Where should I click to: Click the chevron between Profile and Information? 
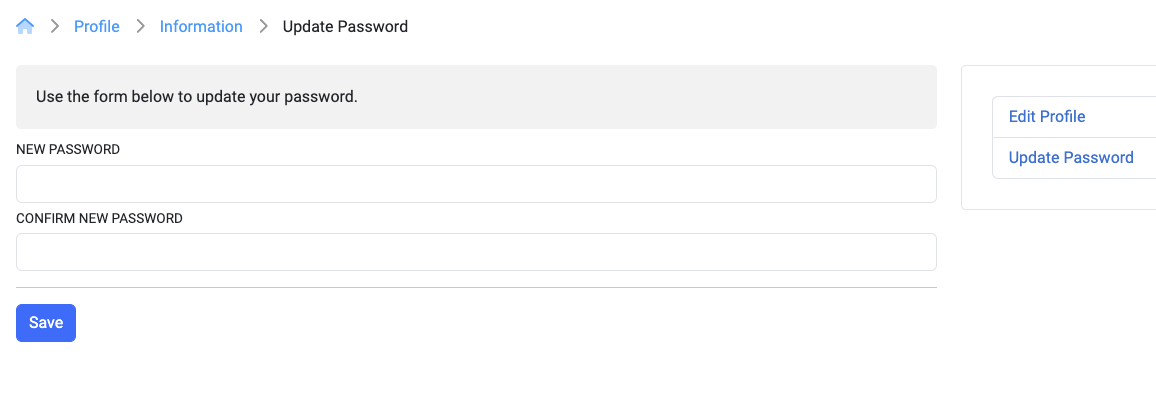140,27
